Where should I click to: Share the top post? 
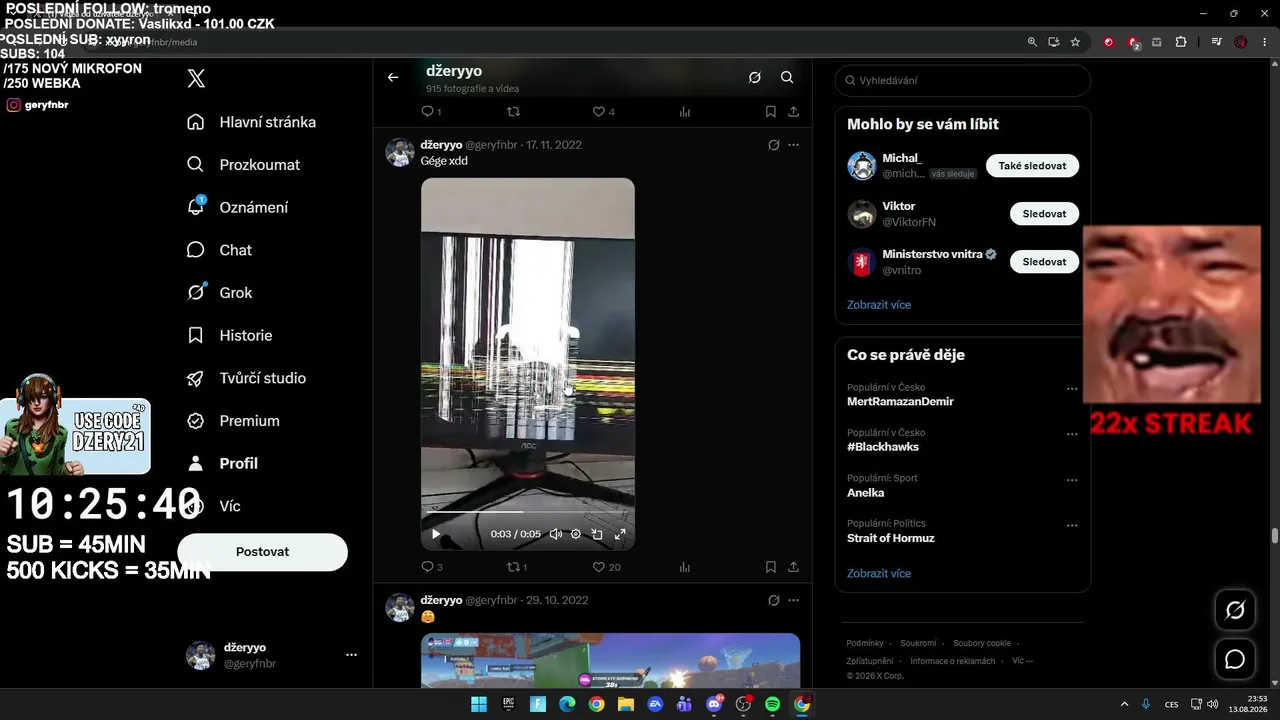(793, 112)
